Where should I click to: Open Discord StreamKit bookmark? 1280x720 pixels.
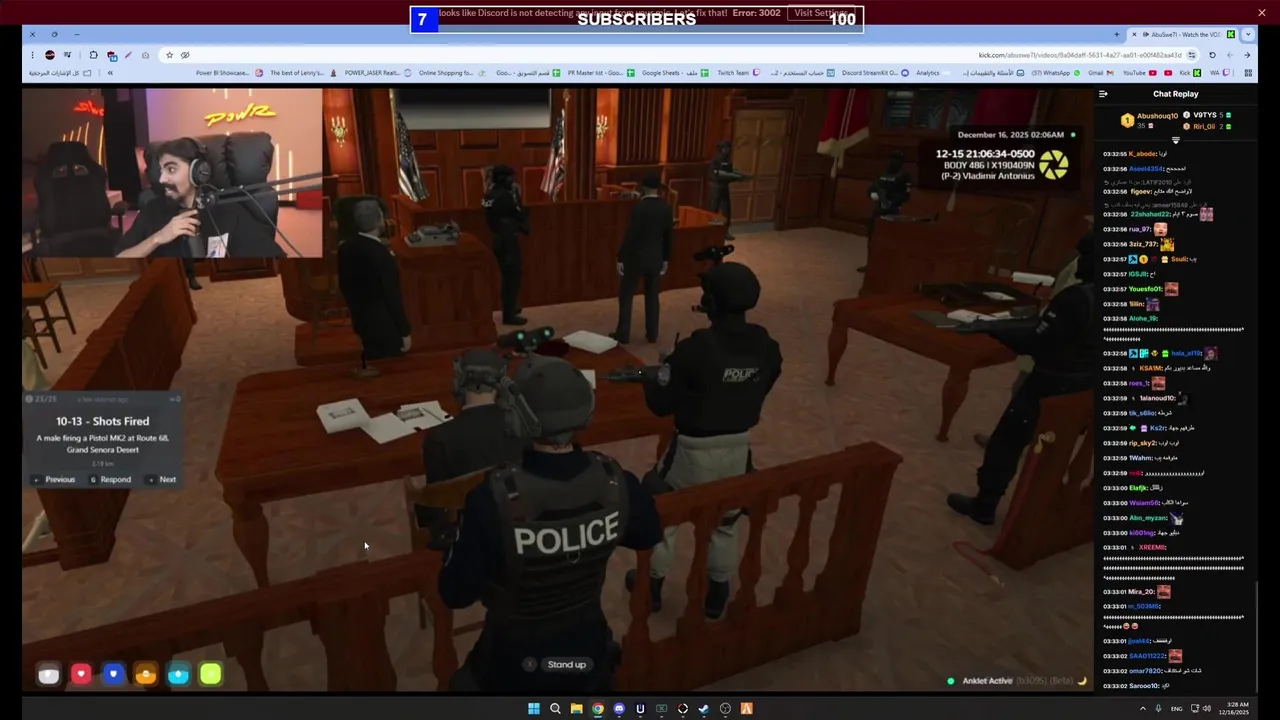(874, 73)
